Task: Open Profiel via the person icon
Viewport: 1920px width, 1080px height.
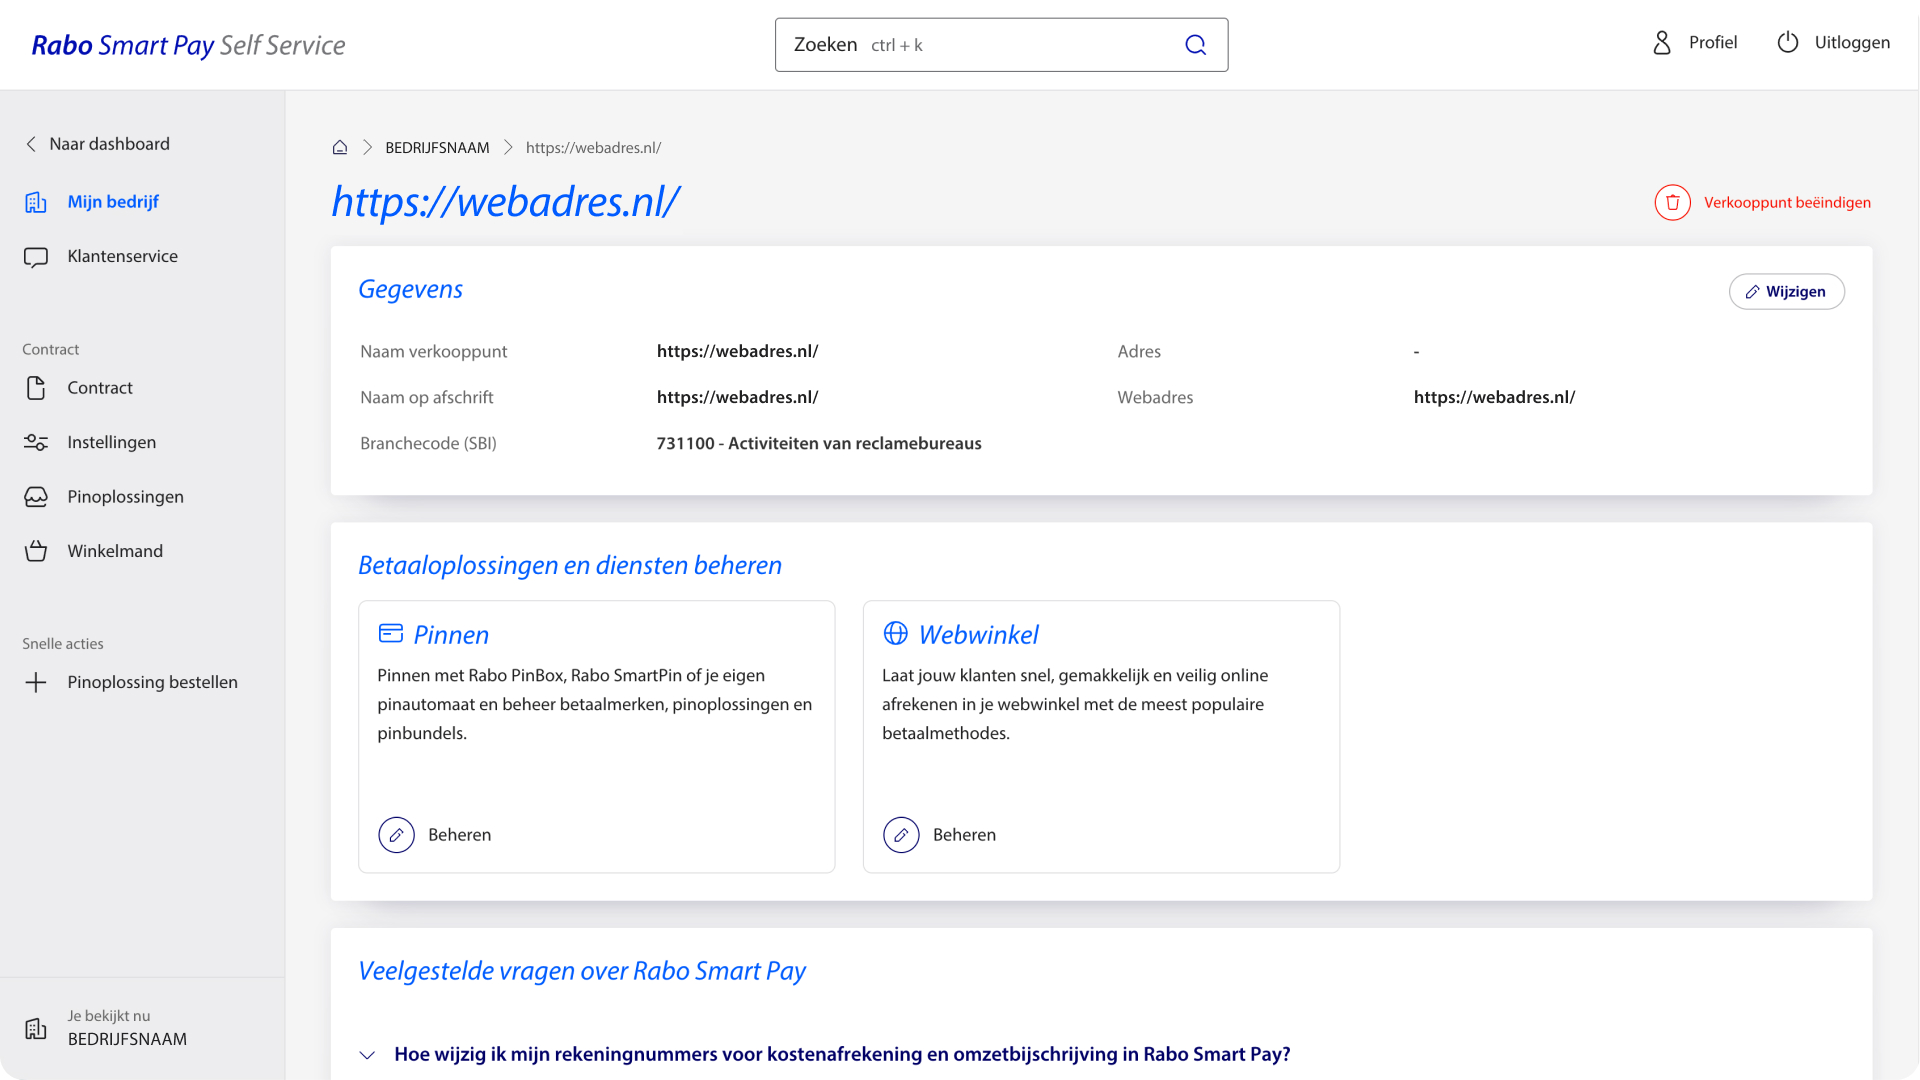Action: coord(1662,43)
